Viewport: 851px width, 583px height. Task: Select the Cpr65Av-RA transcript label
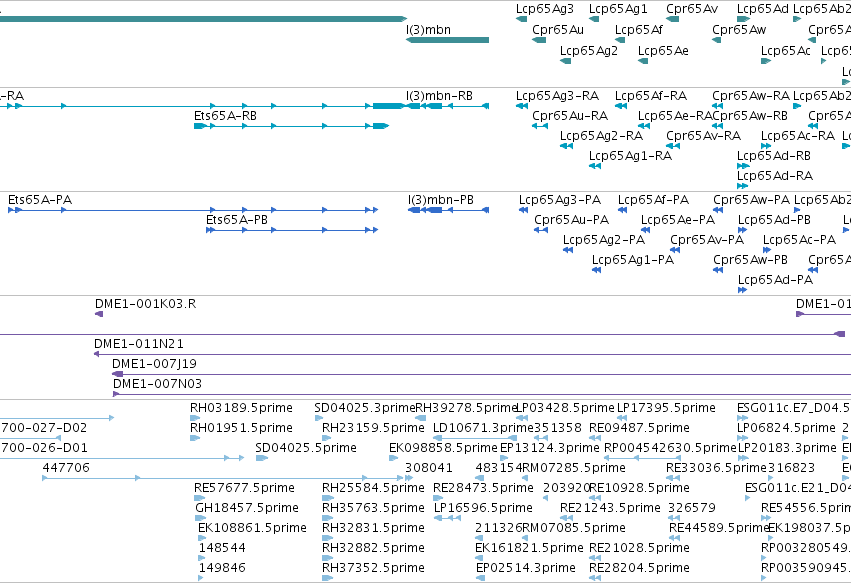click(703, 136)
